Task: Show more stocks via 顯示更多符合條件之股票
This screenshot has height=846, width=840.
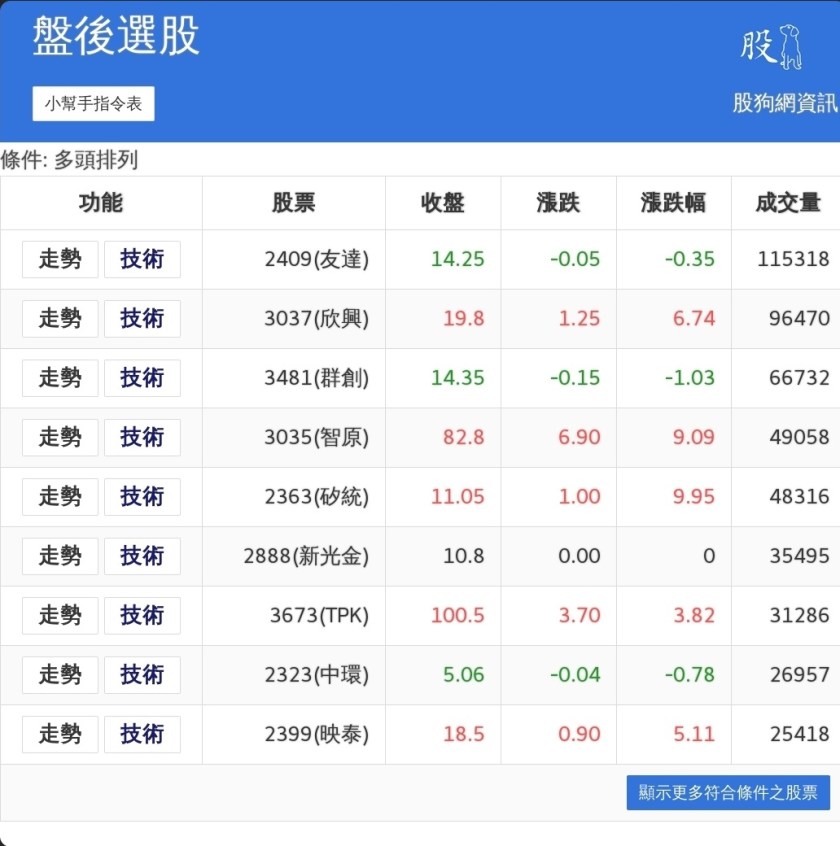Action: pos(728,793)
